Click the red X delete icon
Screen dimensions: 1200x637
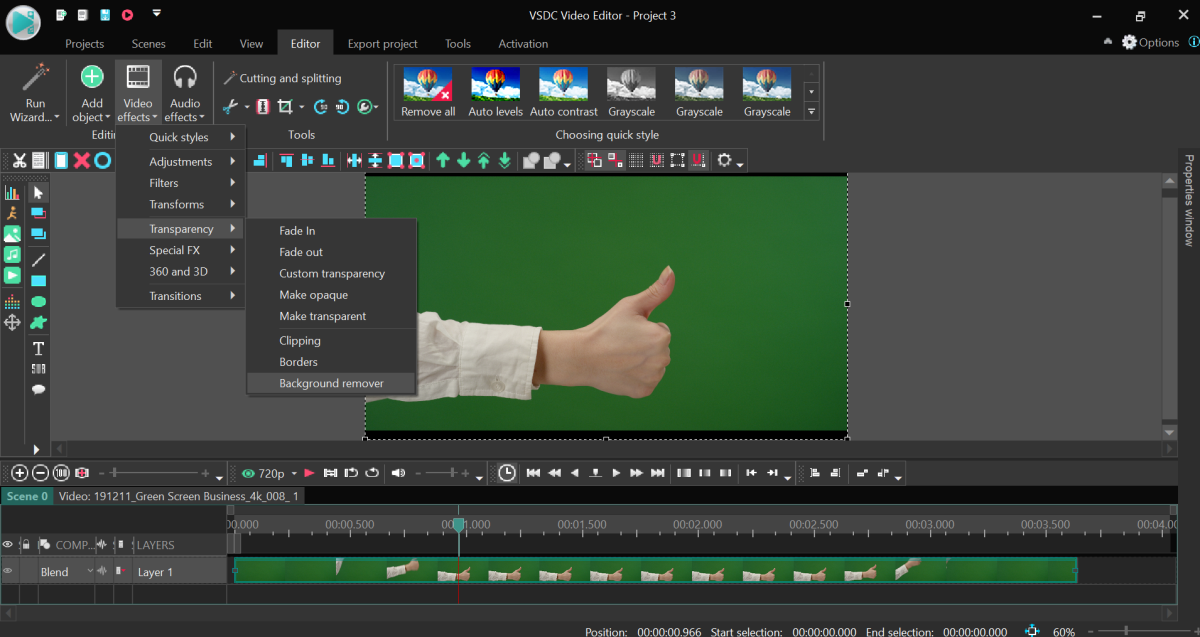pyautogui.click(x=81, y=160)
